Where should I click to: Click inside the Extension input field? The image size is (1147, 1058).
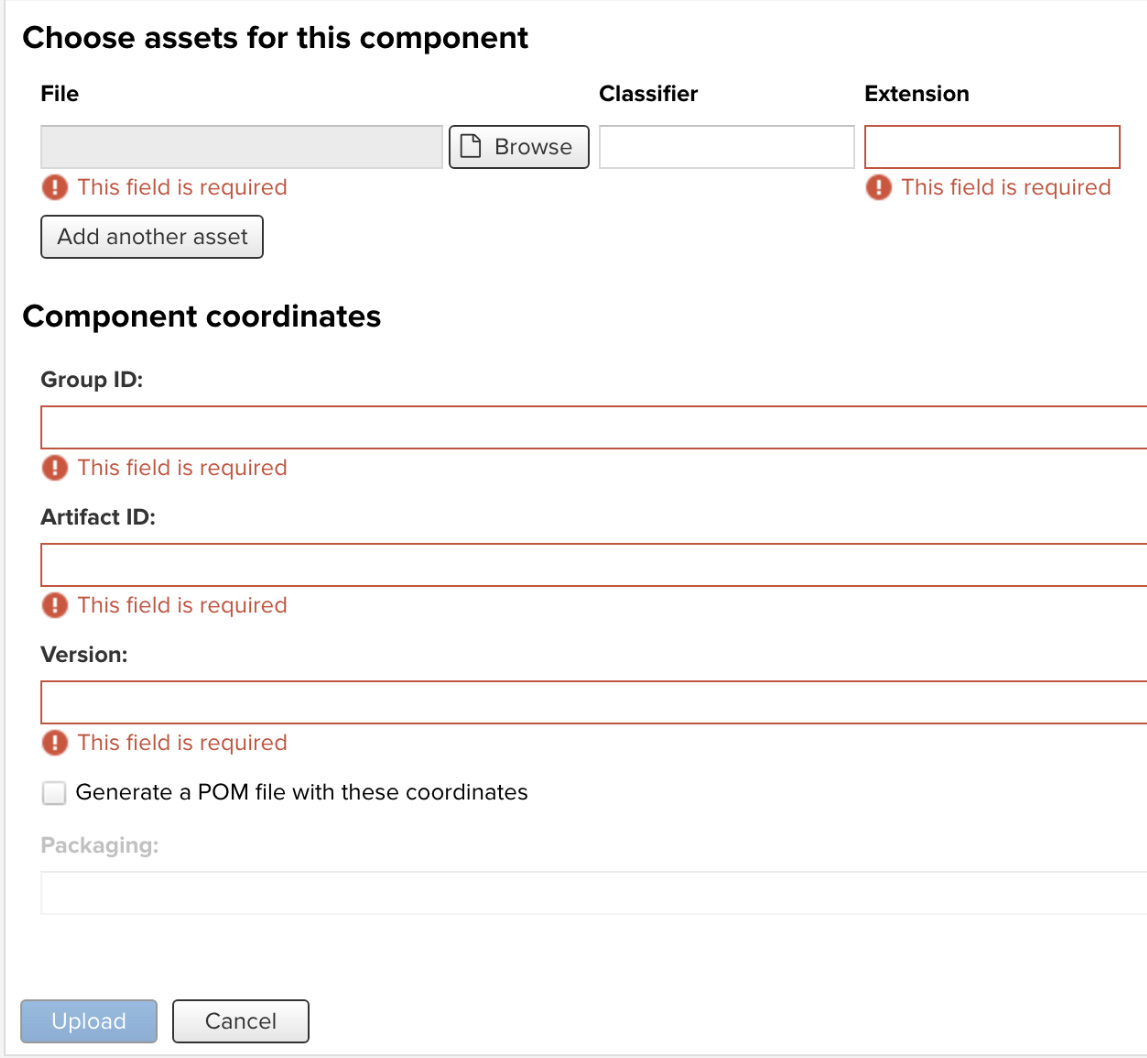991,146
